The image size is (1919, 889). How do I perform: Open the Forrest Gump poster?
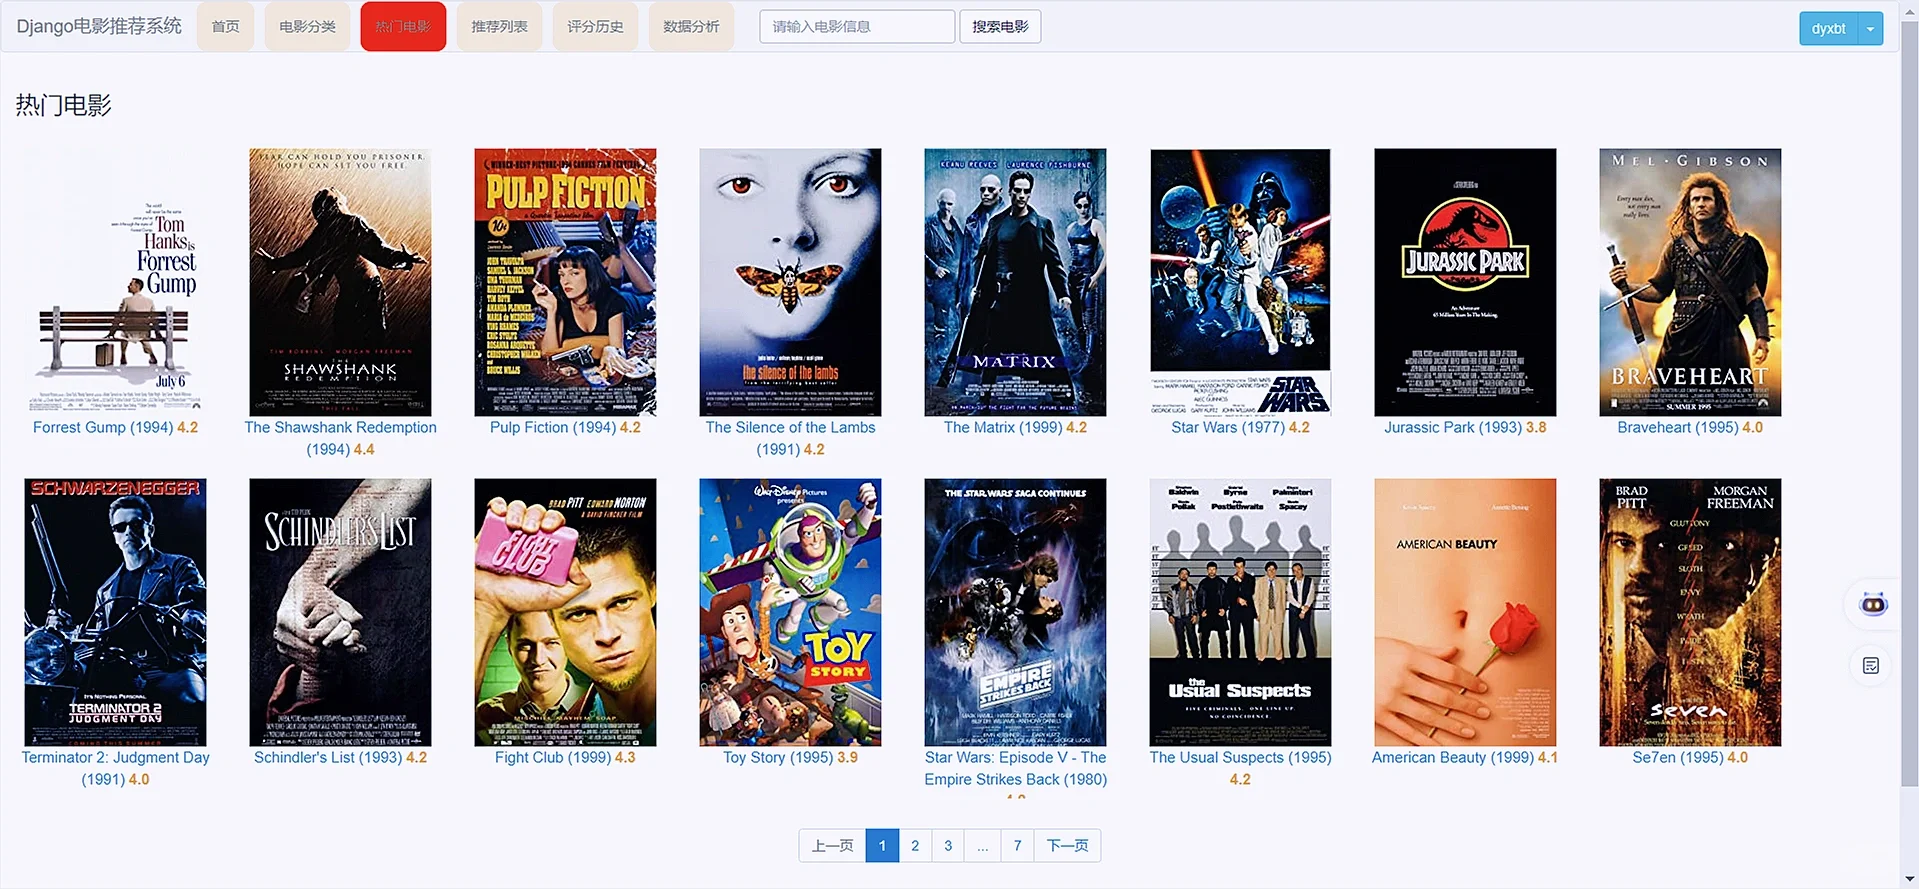[116, 282]
